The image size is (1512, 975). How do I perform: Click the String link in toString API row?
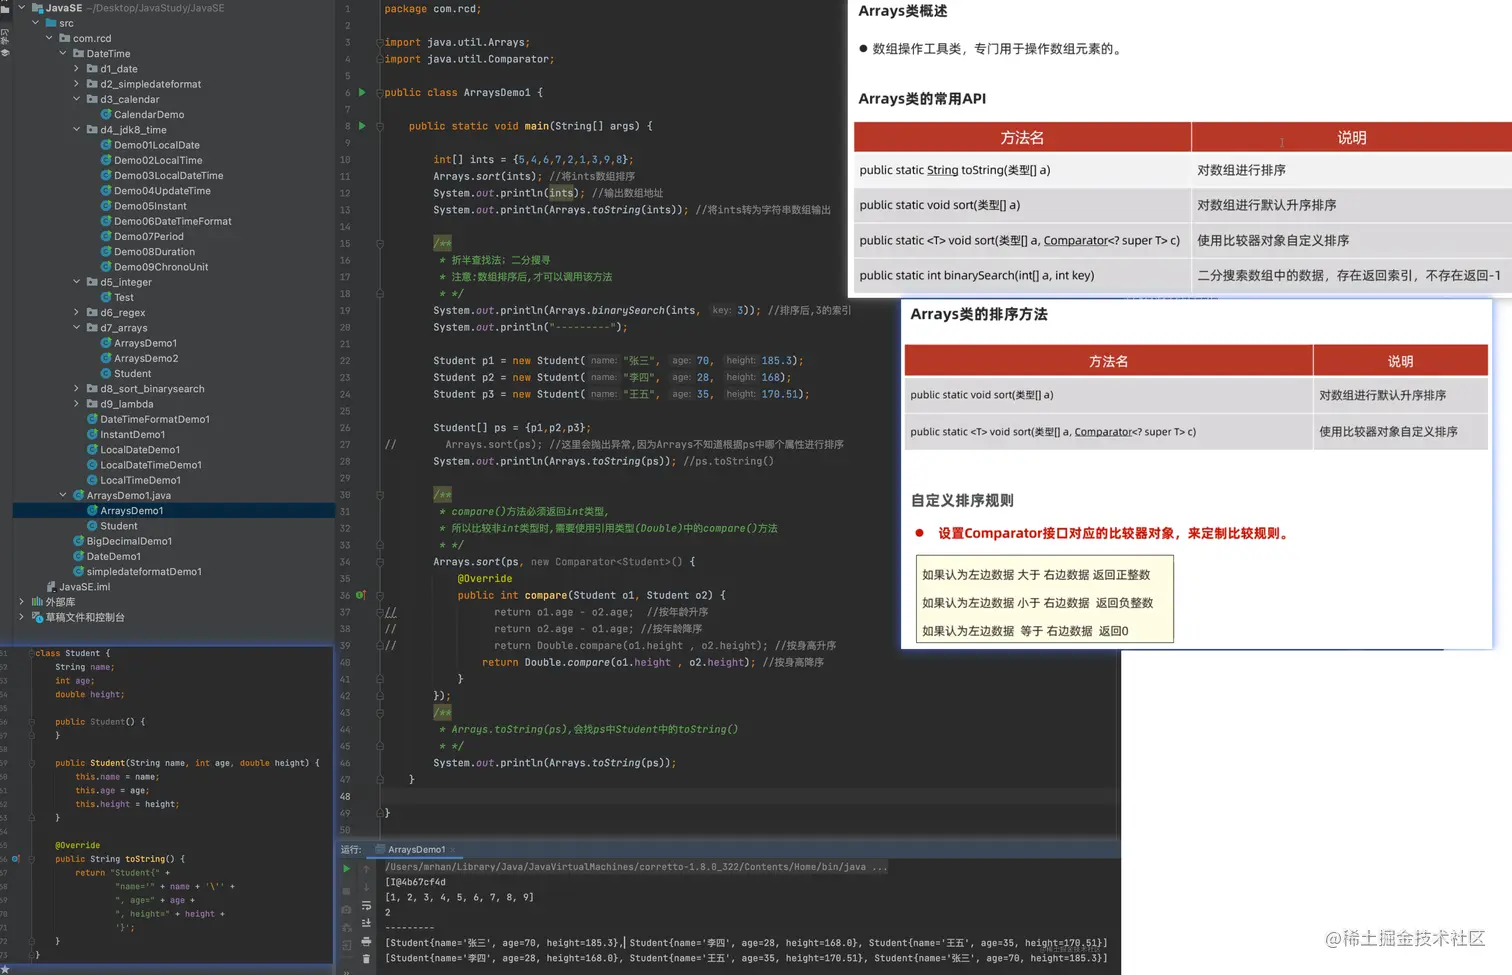click(x=942, y=170)
